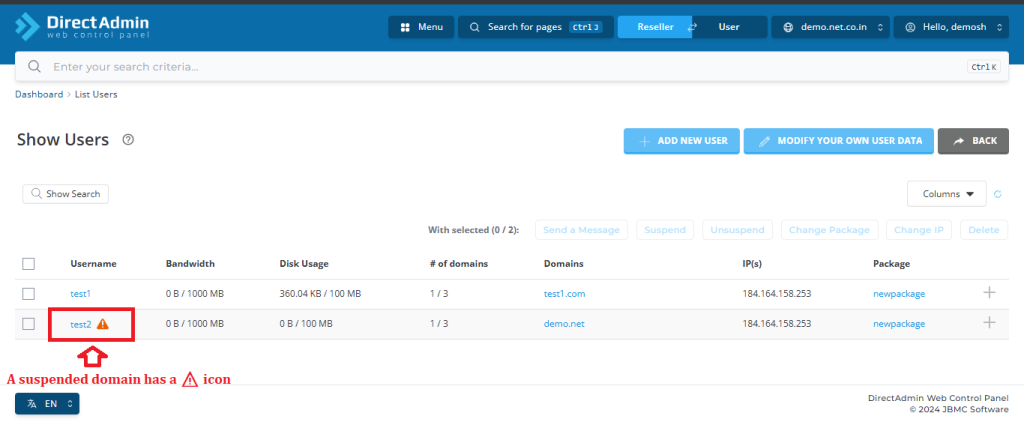
Task: Tick the checkbox for test1 row
Action: coord(29,294)
